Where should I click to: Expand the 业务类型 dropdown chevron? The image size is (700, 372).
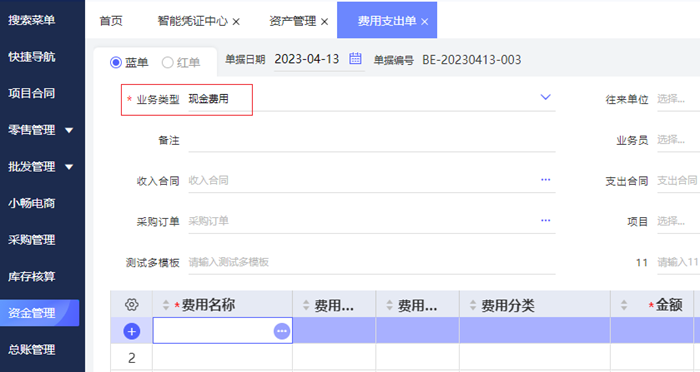point(546,97)
